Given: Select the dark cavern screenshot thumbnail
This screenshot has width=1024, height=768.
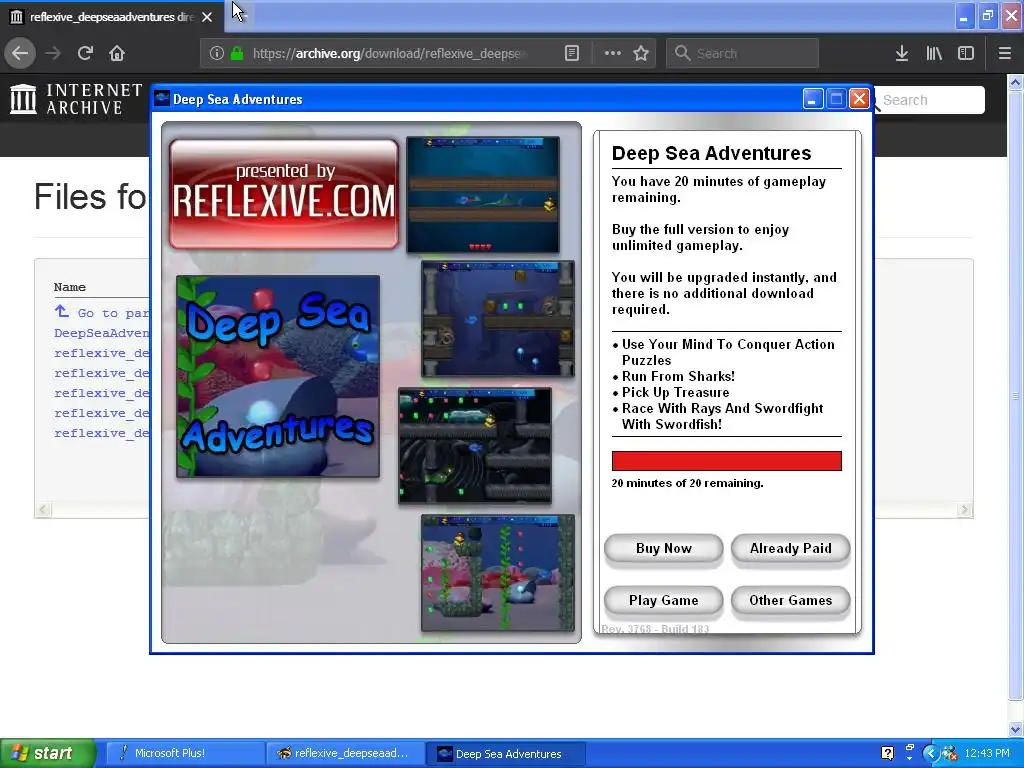Looking at the screenshot, I should click(475, 446).
